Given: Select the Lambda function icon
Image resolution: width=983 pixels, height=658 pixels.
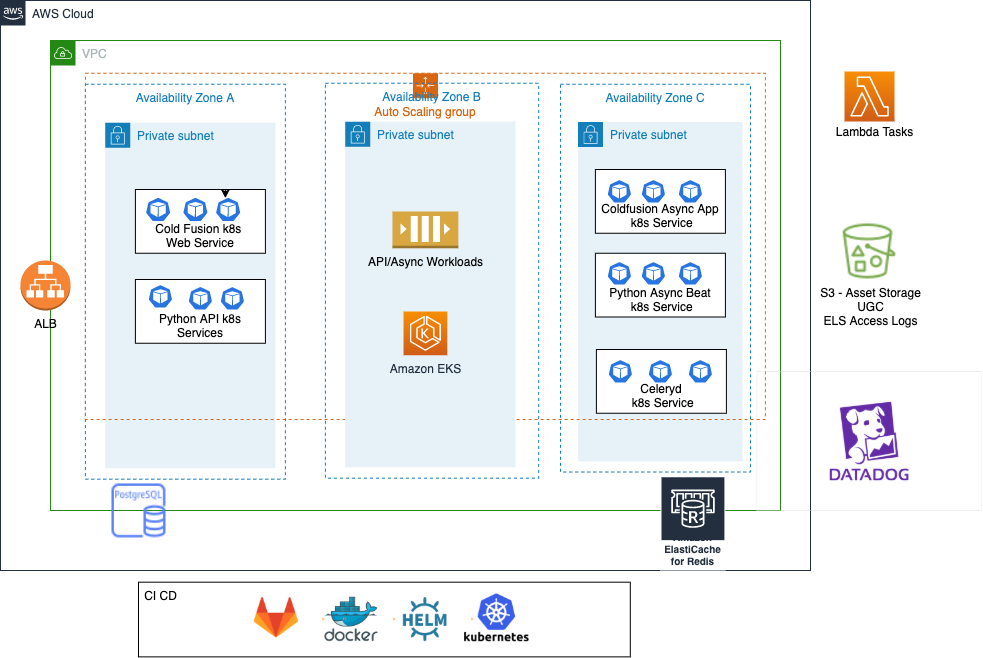Looking at the screenshot, I should point(869,97).
